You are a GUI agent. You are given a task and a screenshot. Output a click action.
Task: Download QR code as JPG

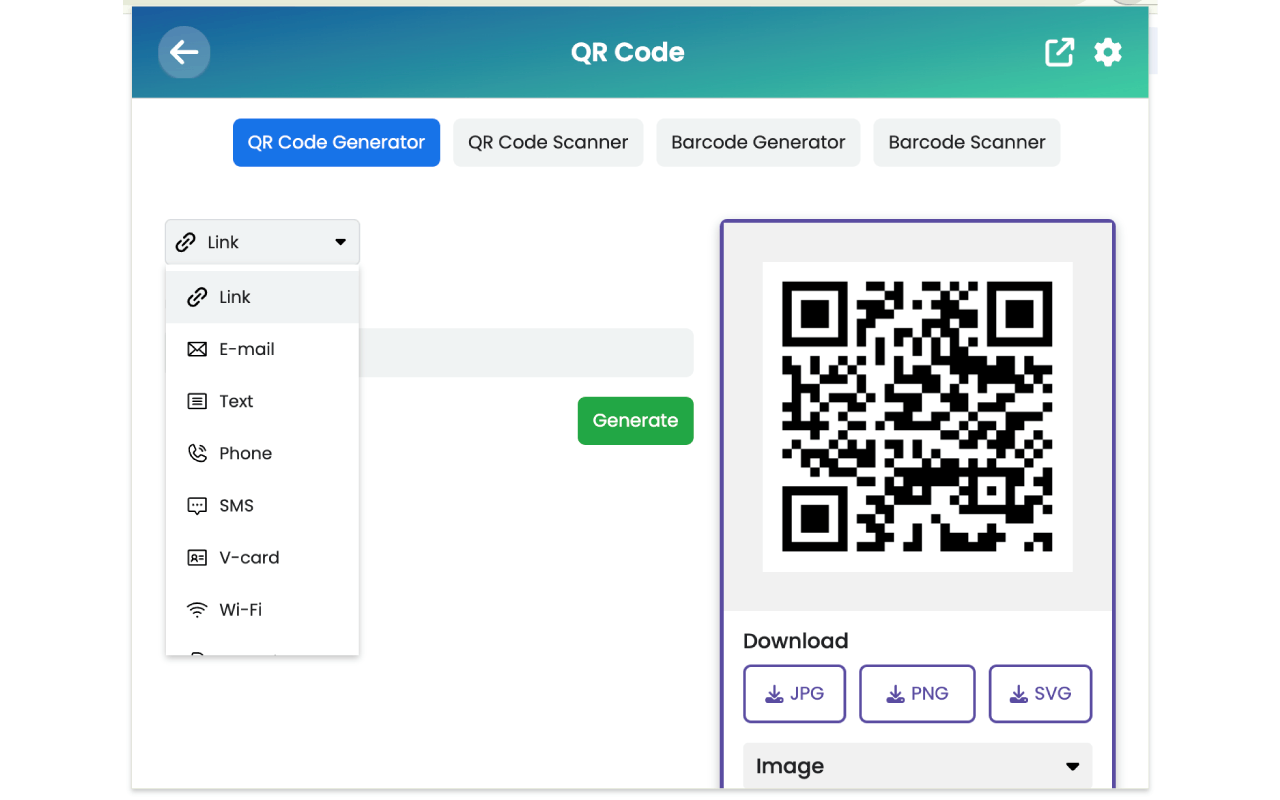[x=794, y=693]
